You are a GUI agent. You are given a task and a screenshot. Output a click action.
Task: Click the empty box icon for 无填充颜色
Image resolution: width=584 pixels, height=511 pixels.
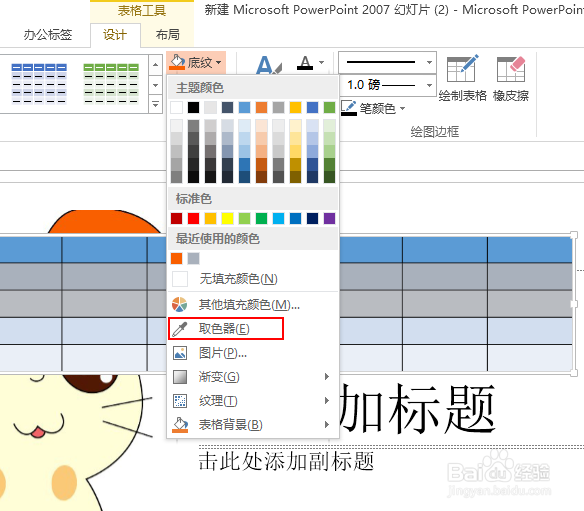180,279
